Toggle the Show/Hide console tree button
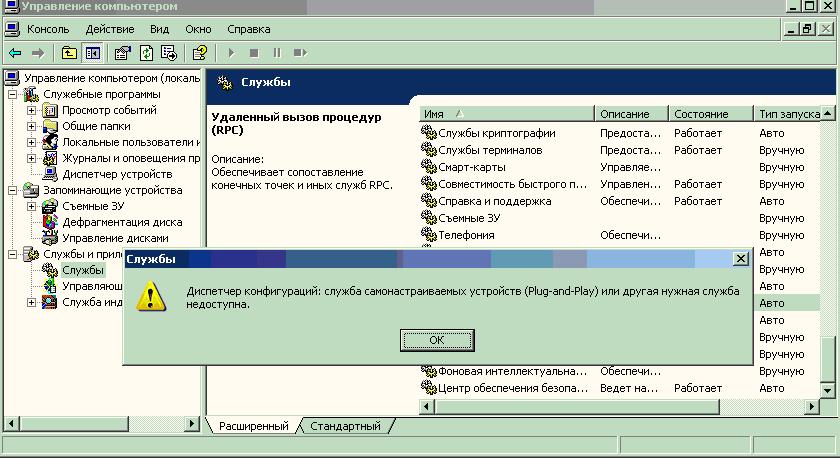840x458 pixels. point(92,53)
